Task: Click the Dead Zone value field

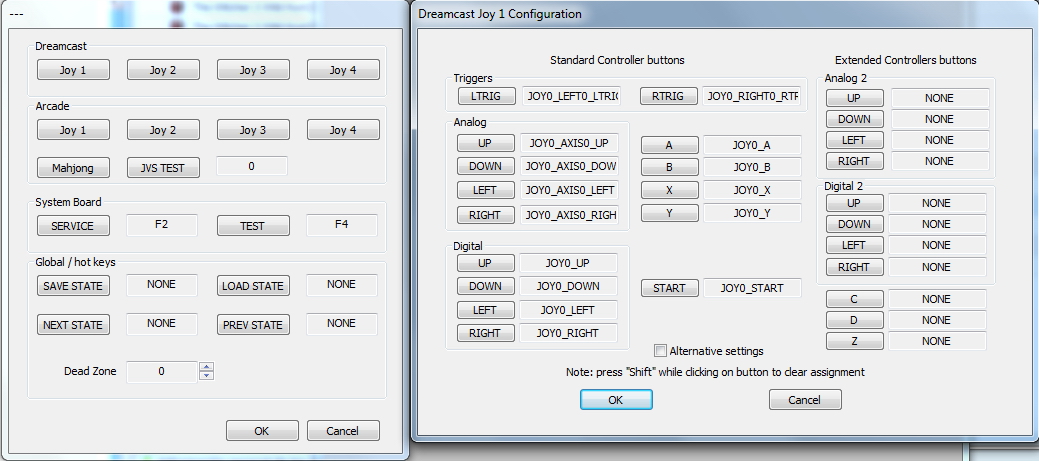Action: click(162, 372)
